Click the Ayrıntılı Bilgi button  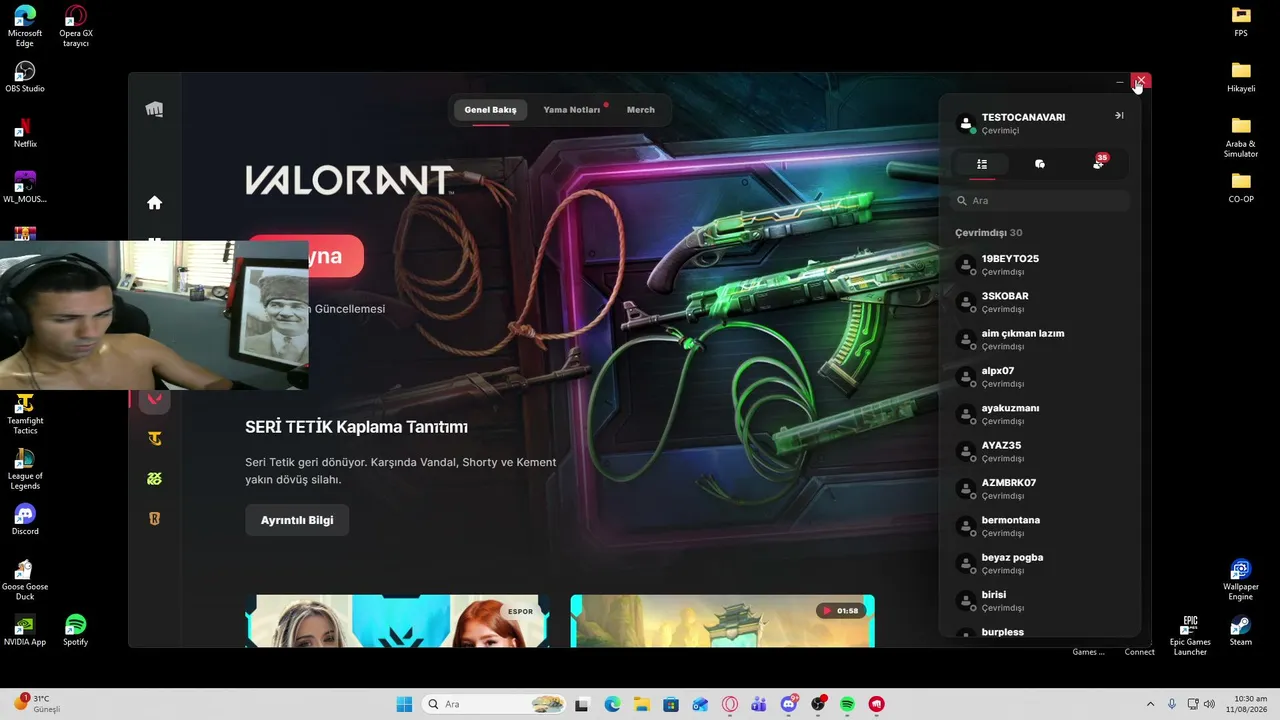click(297, 520)
